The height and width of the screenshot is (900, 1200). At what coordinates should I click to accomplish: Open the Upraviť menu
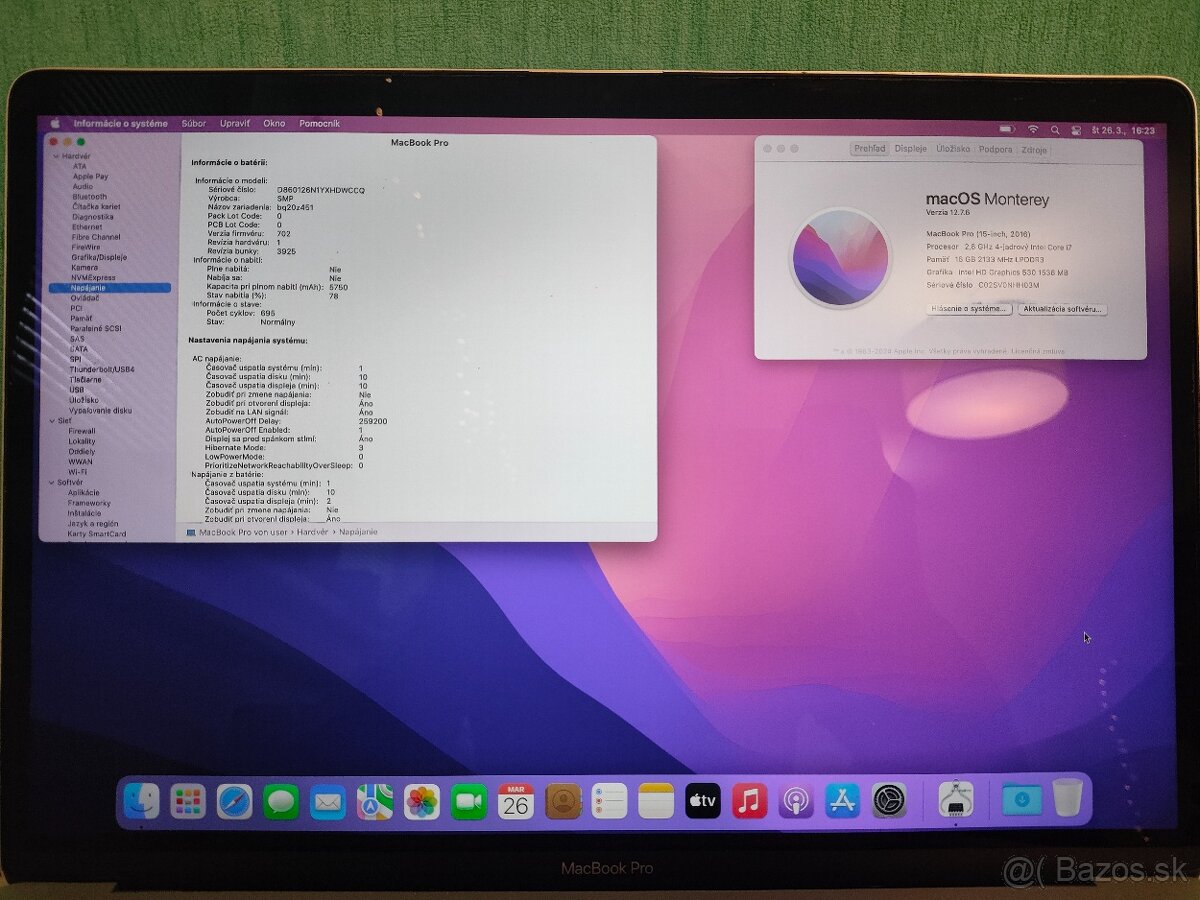tap(235, 123)
